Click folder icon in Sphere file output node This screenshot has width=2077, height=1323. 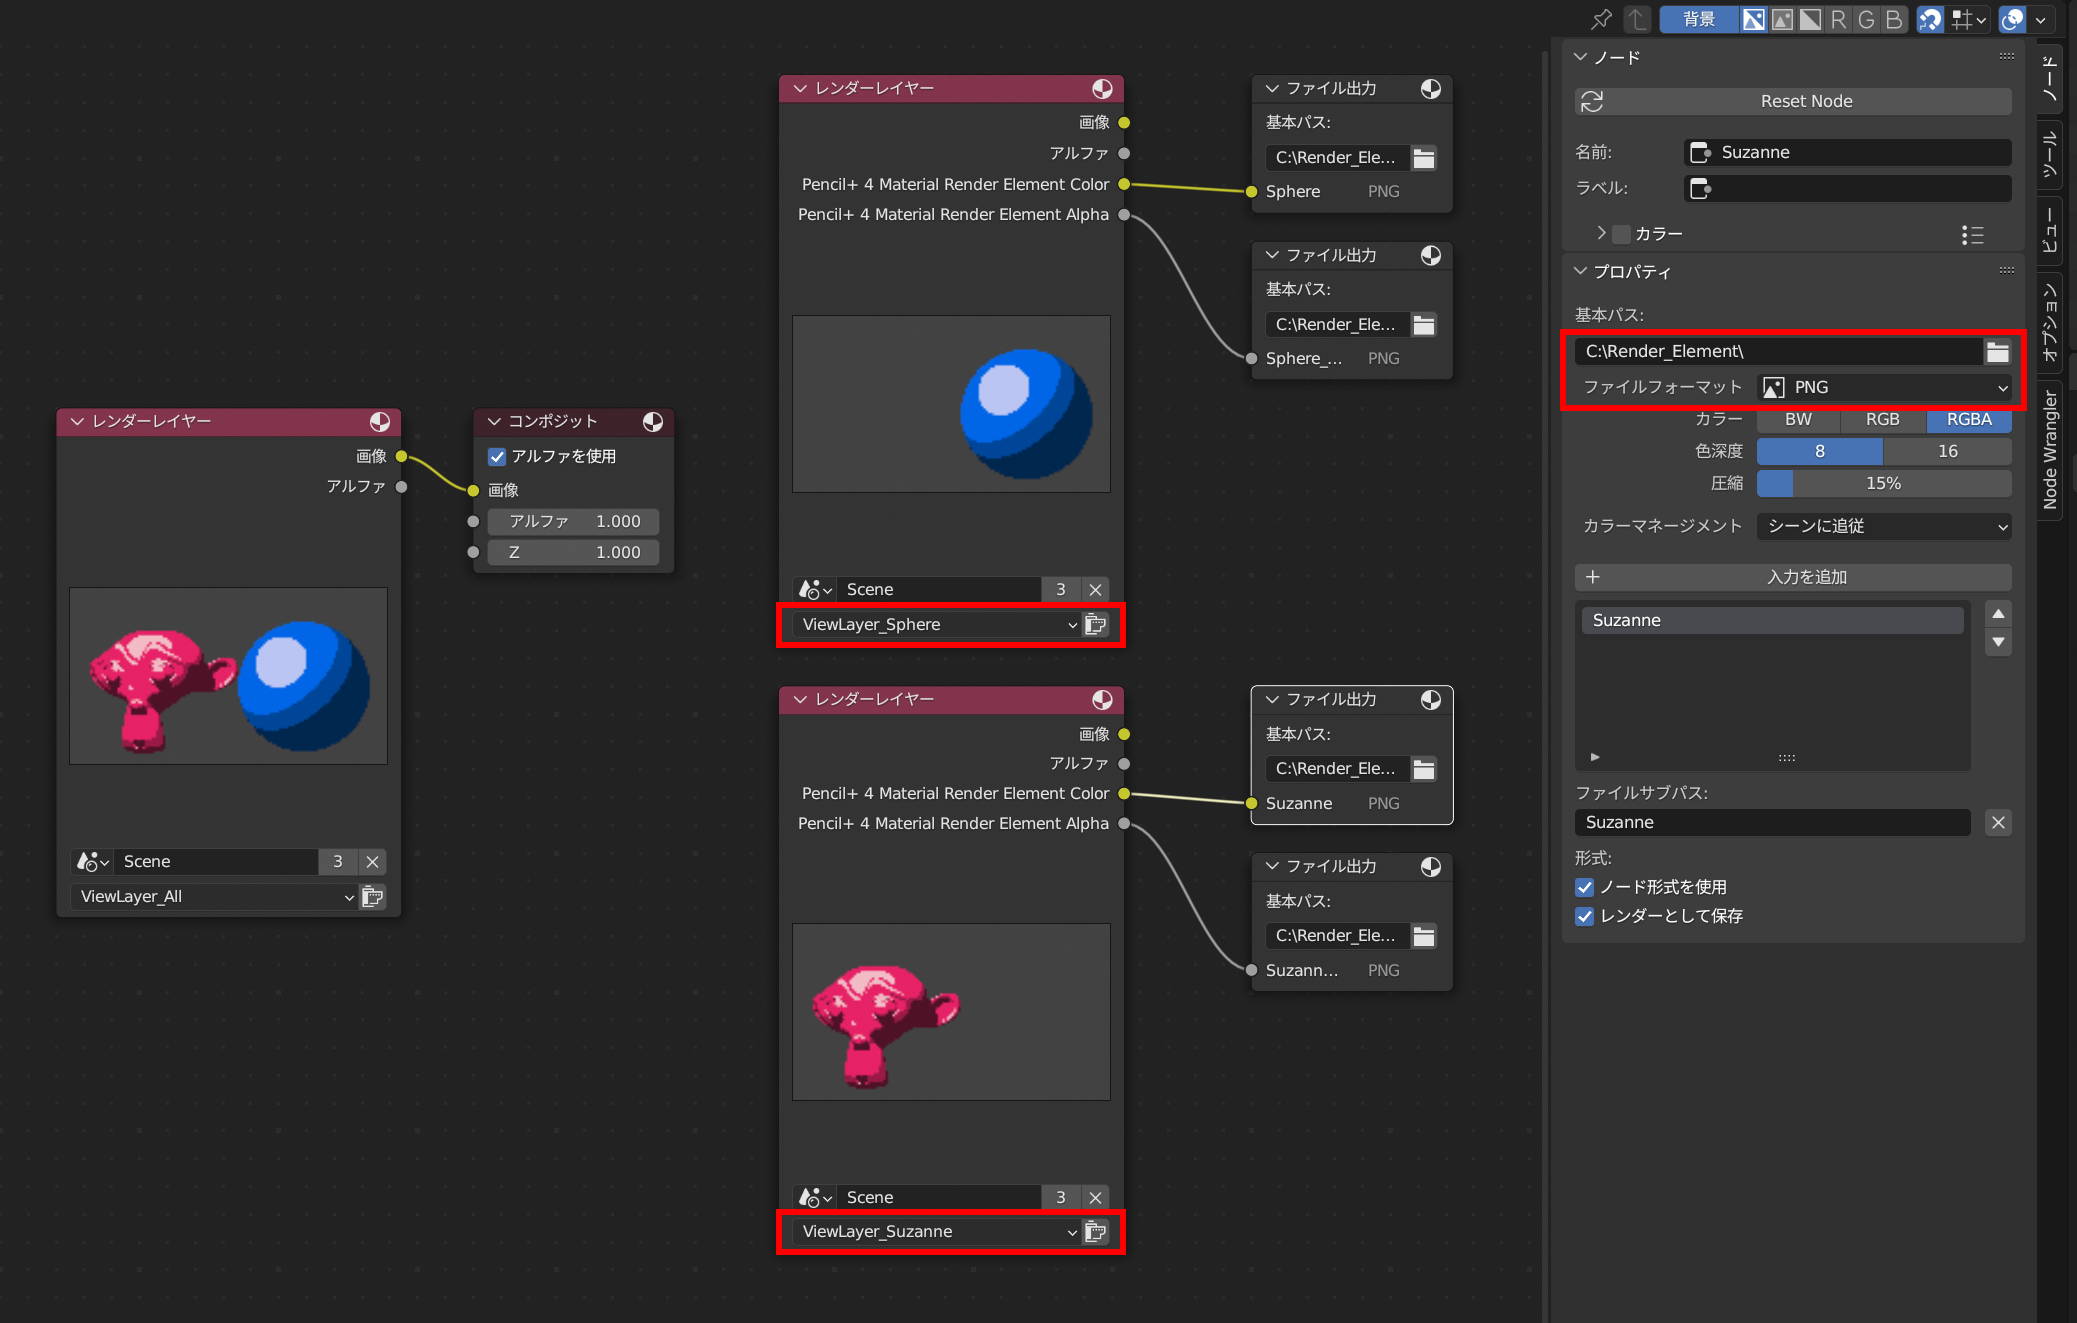(1424, 158)
